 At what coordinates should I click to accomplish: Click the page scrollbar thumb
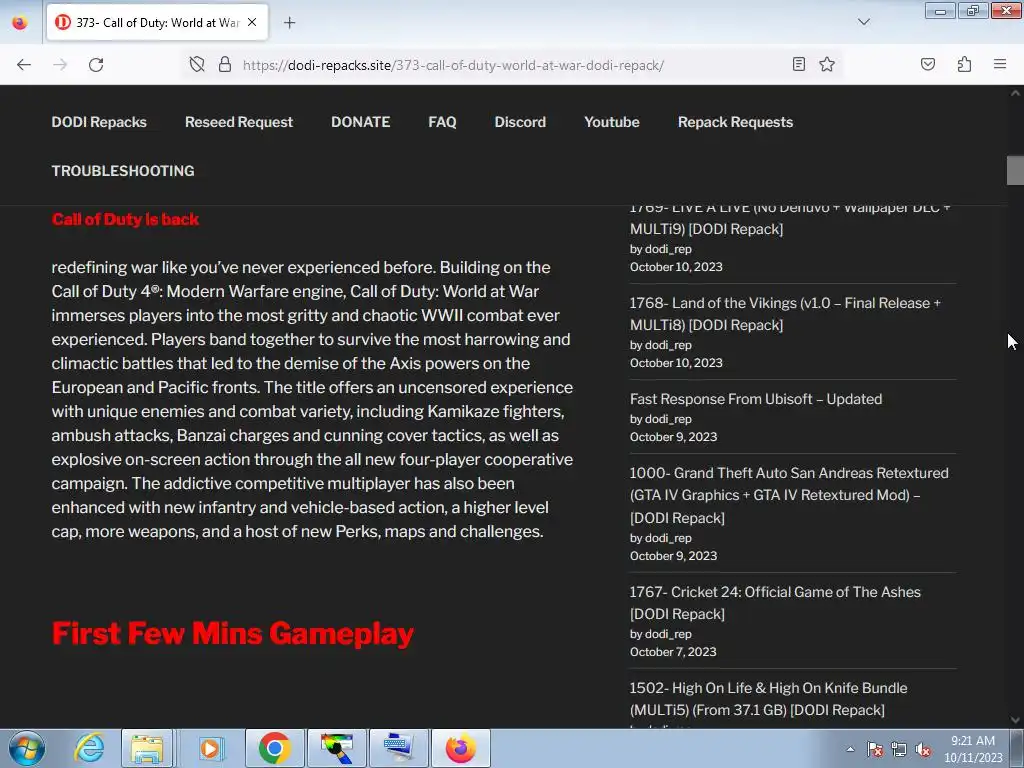pyautogui.click(x=1015, y=170)
